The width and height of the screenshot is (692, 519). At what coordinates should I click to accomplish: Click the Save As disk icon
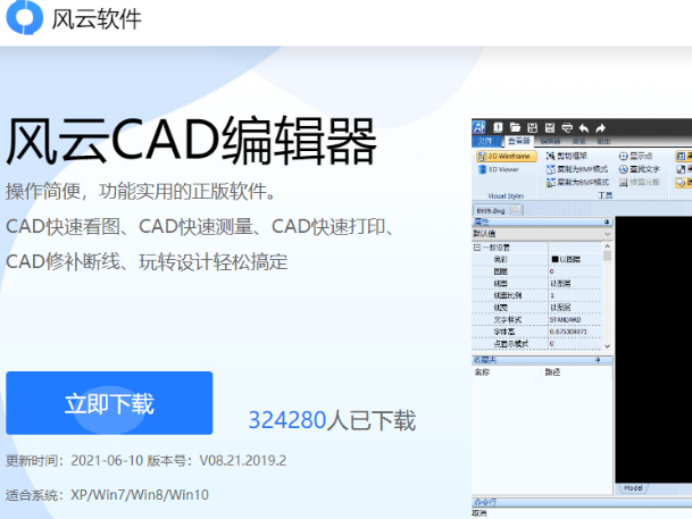pos(549,128)
